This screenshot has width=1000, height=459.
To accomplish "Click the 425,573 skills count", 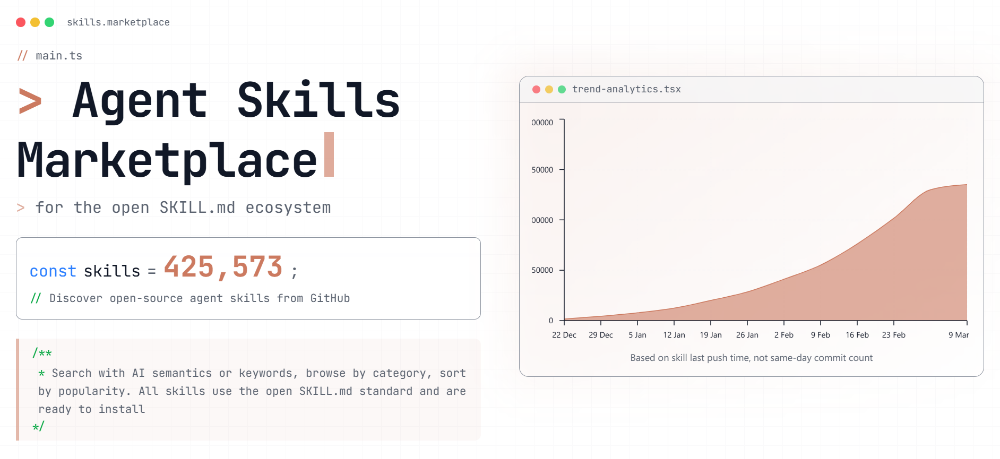I will coord(225,268).
